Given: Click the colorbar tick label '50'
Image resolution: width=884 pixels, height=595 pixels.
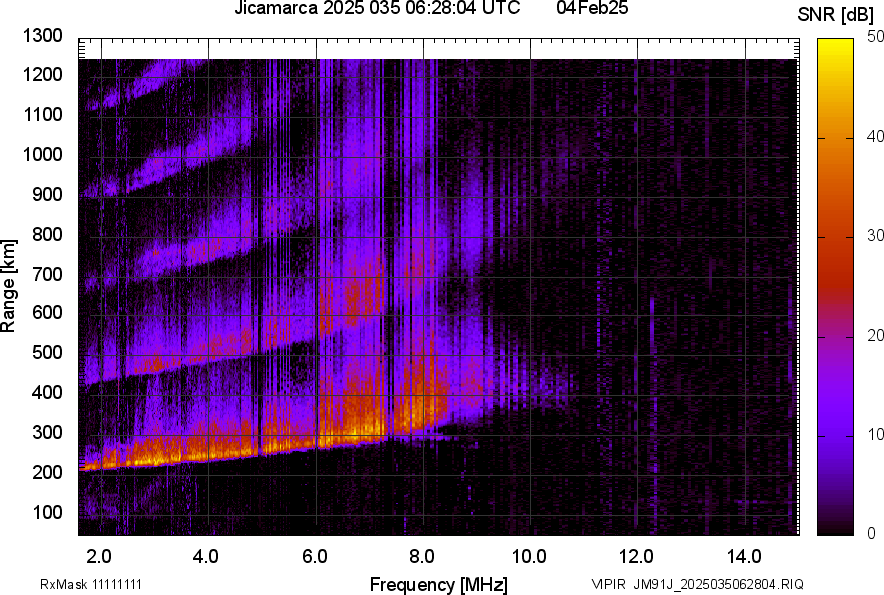Looking at the screenshot, I should coord(874,37).
